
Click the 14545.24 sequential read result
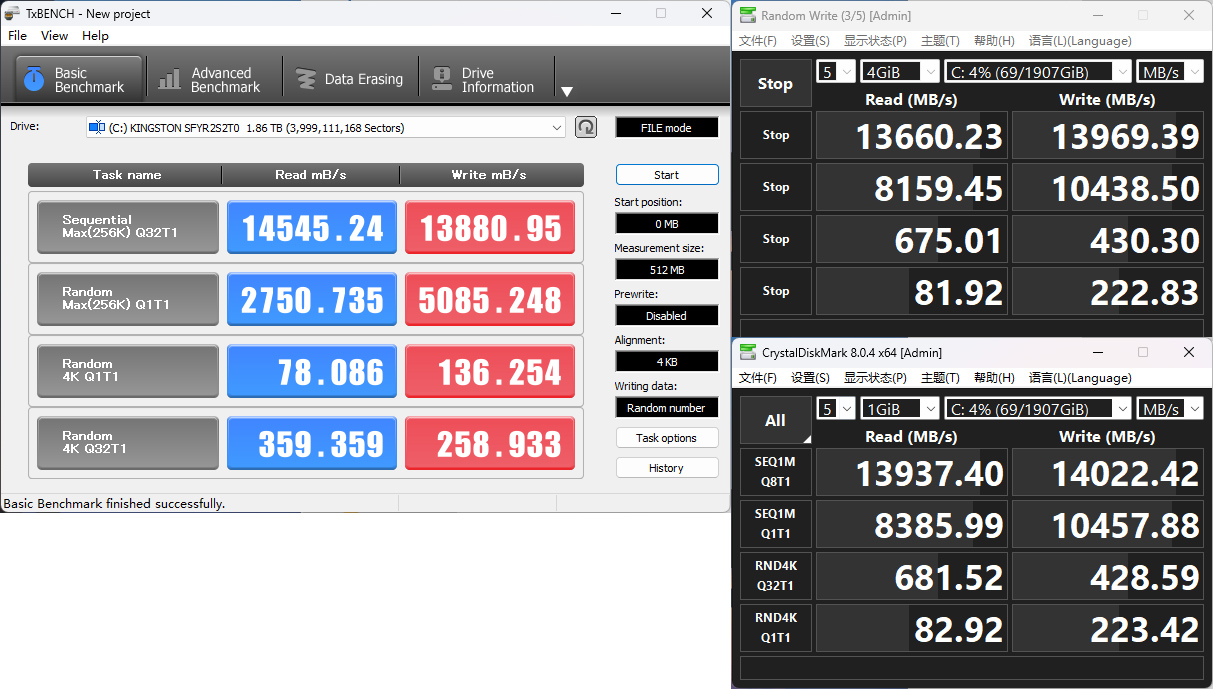(312, 227)
